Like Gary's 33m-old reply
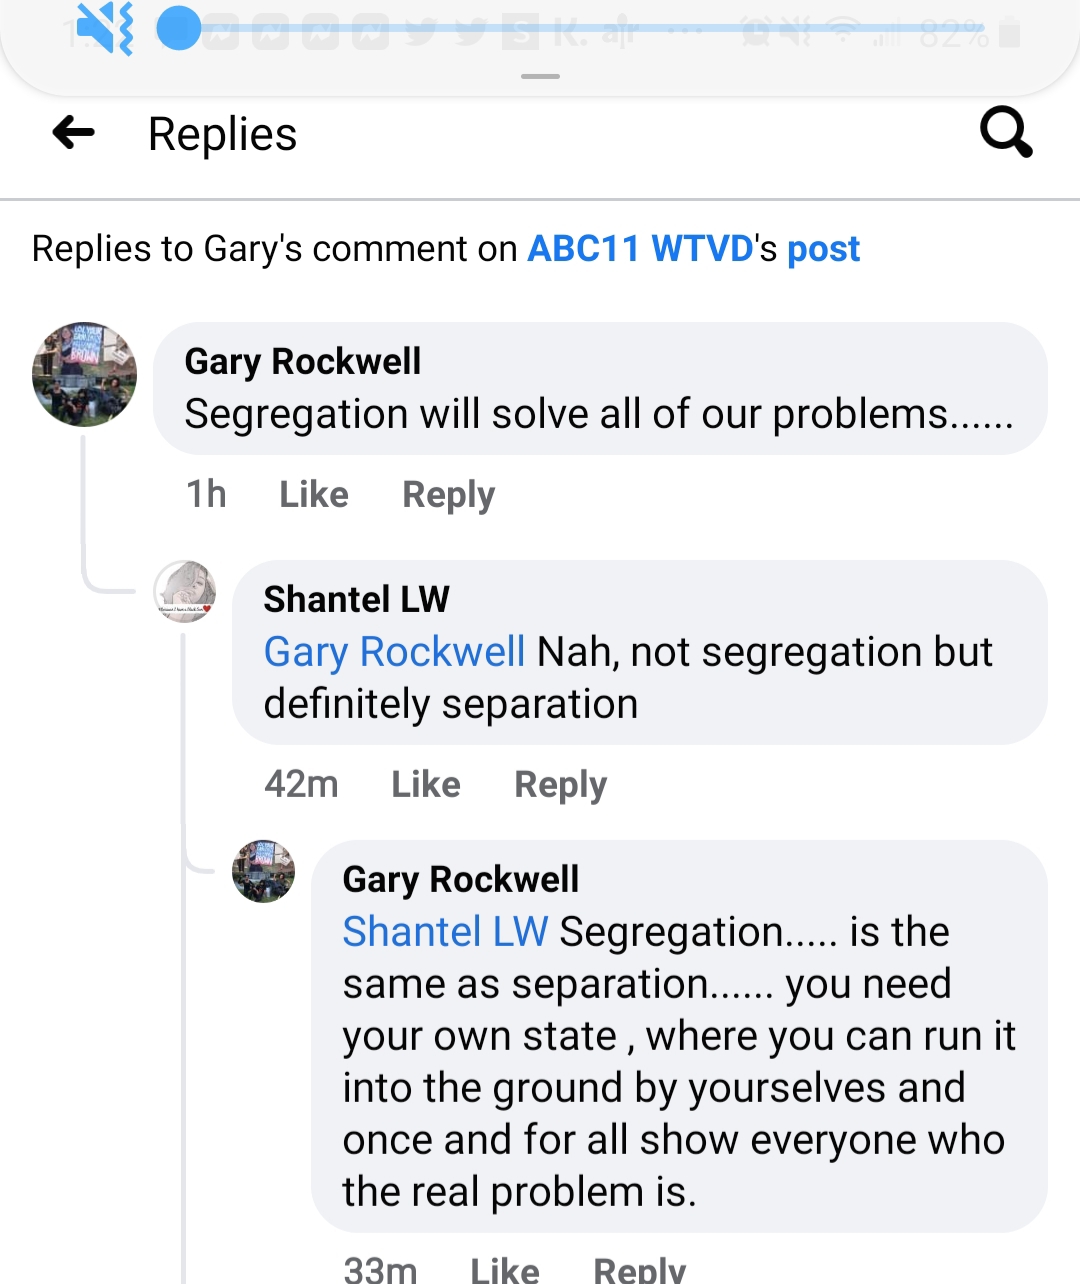This screenshot has width=1080, height=1284. click(x=505, y=1270)
